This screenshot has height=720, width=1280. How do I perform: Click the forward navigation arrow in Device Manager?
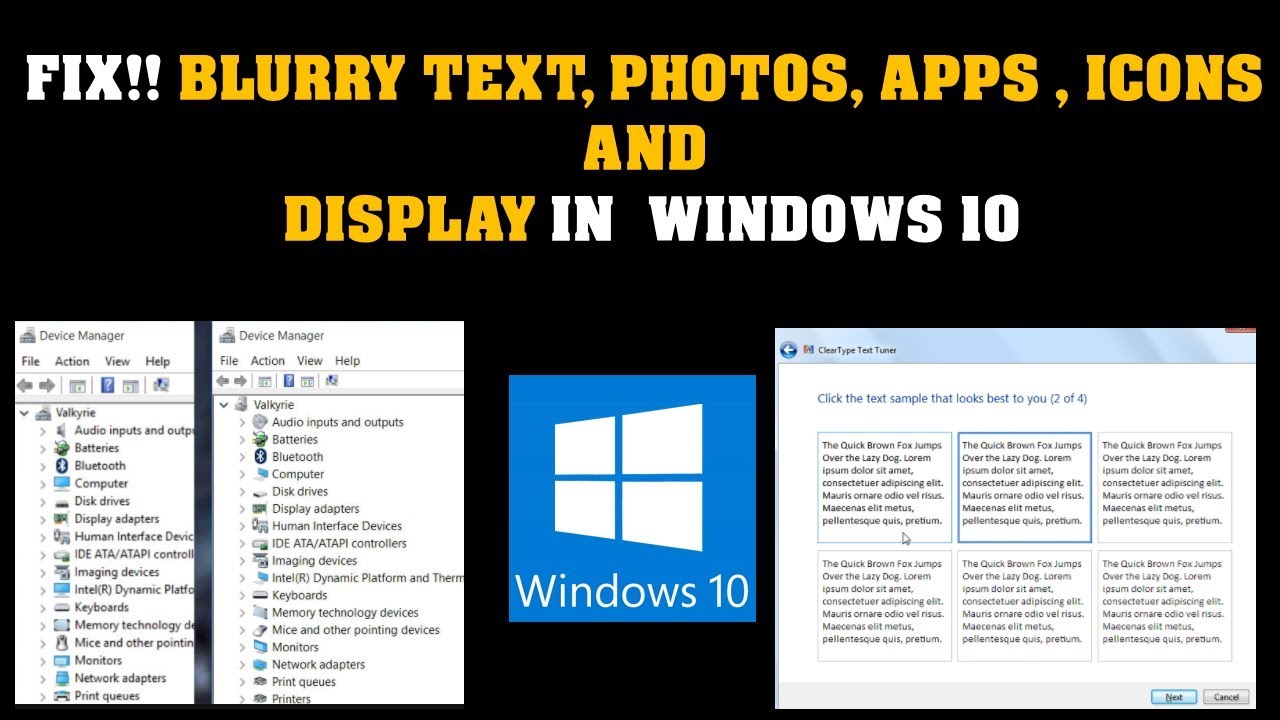[240, 381]
